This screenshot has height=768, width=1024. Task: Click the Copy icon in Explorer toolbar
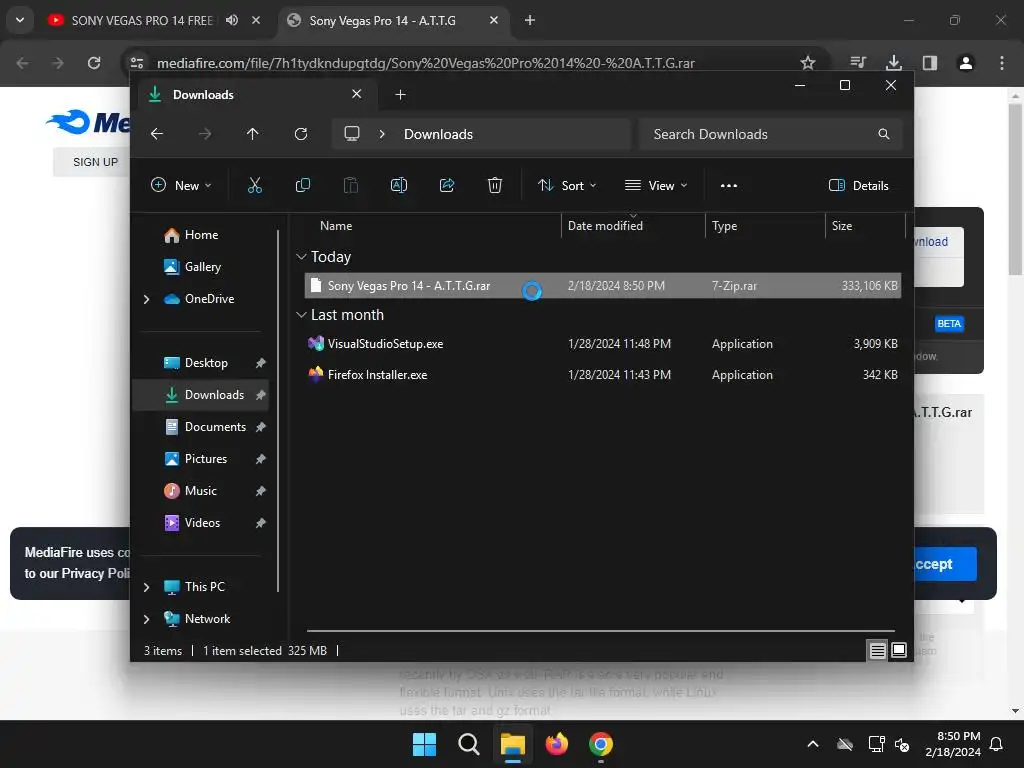pyautogui.click(x=302, y=185)
